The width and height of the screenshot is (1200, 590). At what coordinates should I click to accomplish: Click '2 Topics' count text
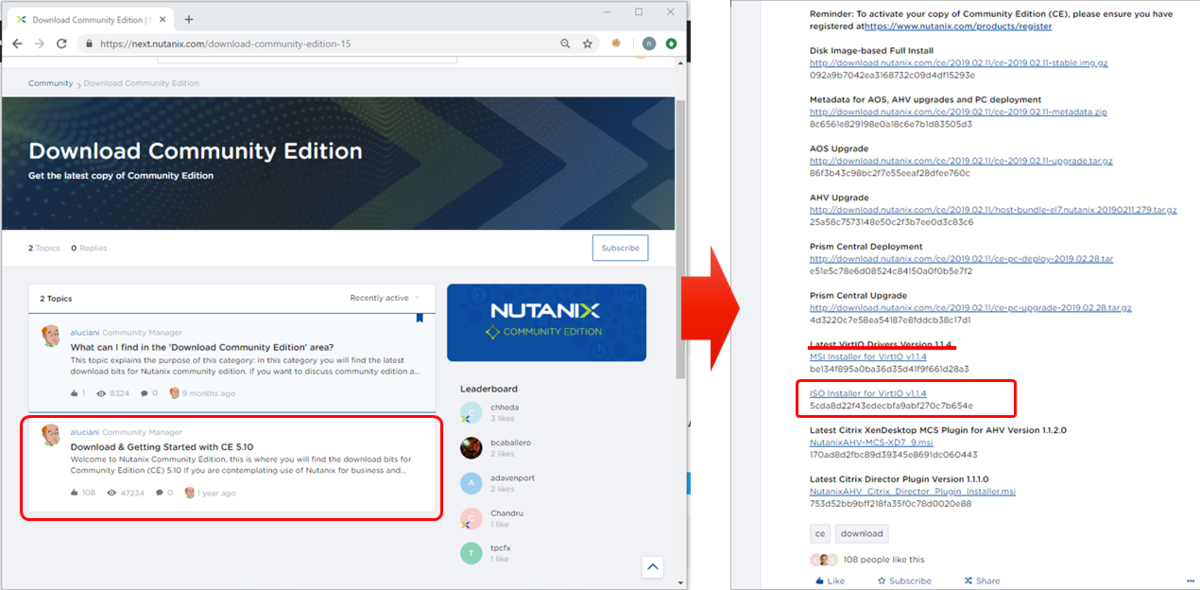point(44,248)
